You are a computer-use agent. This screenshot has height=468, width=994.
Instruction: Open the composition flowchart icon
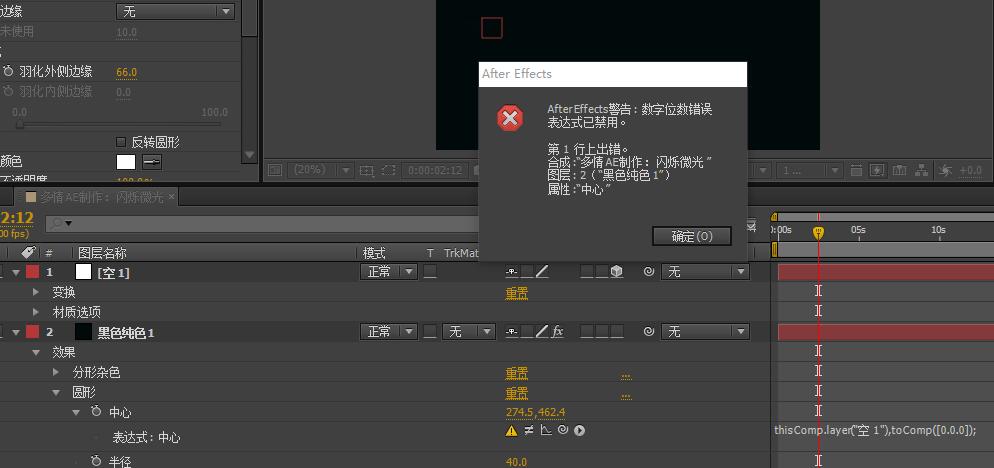[x=922, y=170]
